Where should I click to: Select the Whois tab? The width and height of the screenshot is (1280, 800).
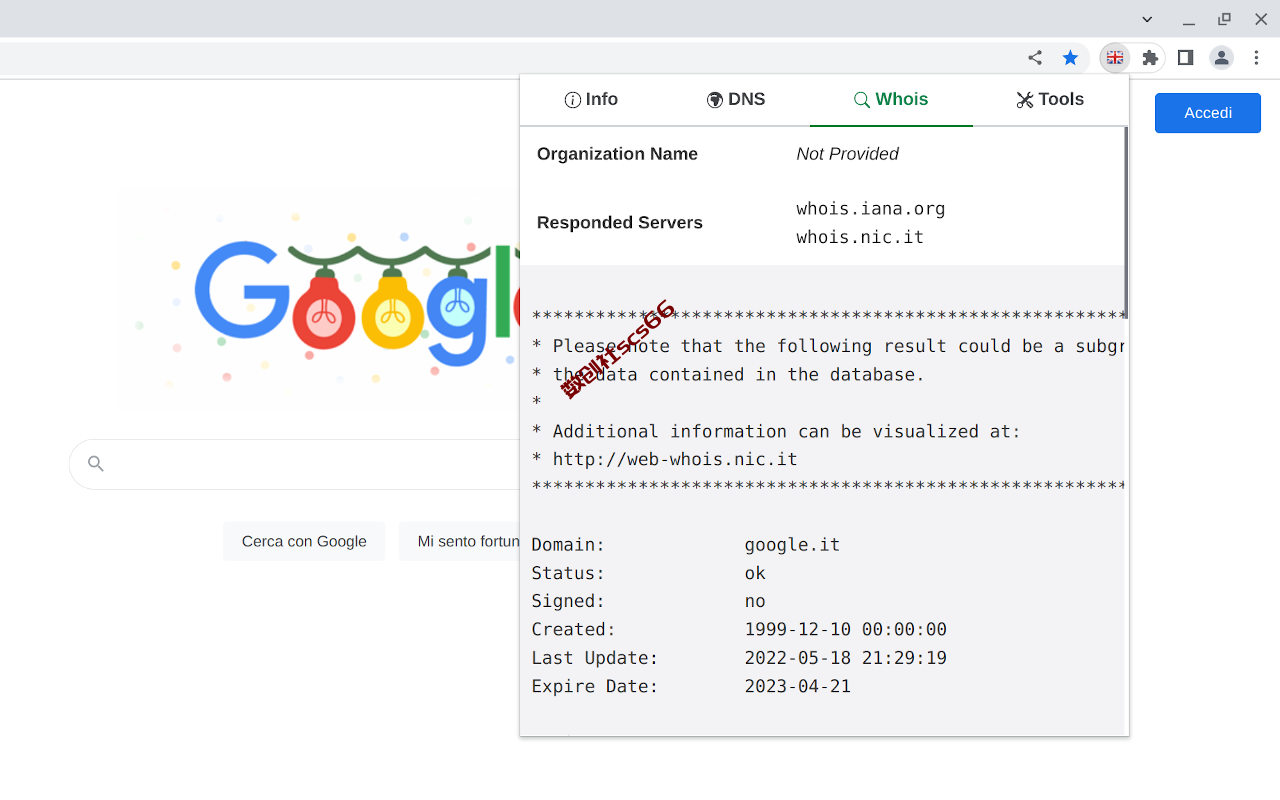[x=891, y=99]
